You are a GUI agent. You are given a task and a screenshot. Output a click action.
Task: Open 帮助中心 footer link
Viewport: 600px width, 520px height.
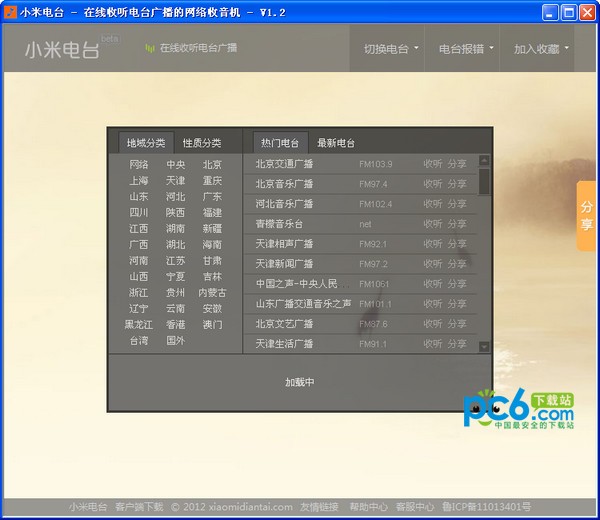tap(368, 507)
